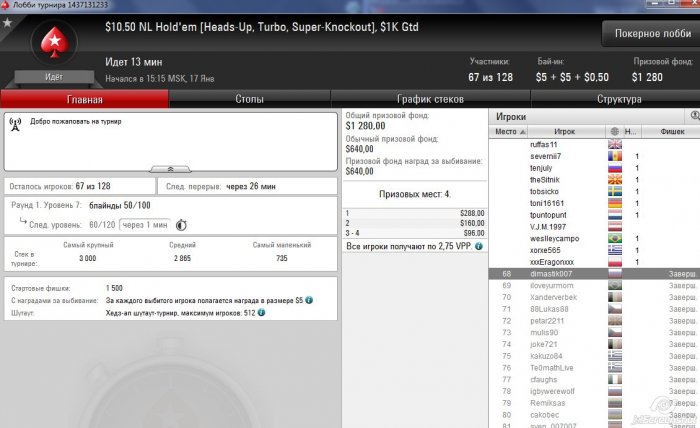This screenshot has width=700, height=428.
Task: Select the player kakuzo84 in the list
Action: [594, 356]
